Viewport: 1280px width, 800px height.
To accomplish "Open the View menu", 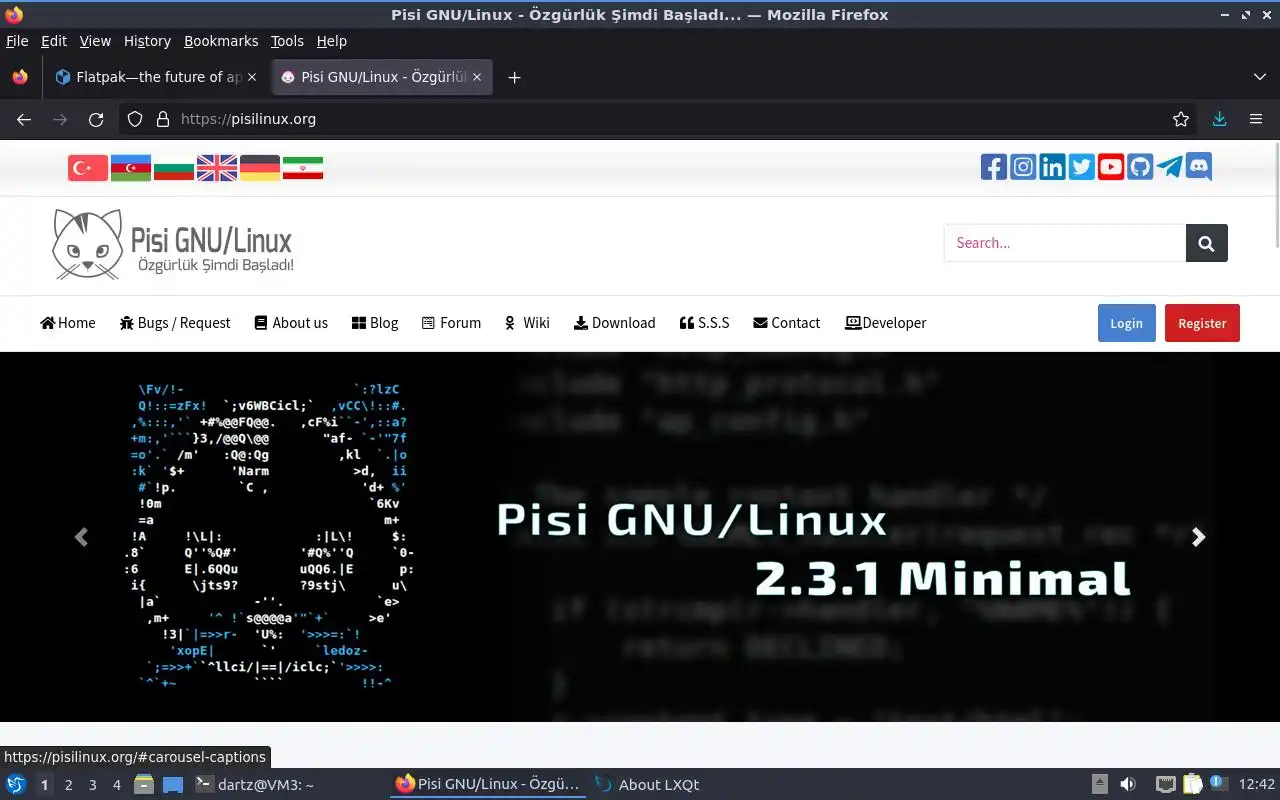I will pos(95,41).
